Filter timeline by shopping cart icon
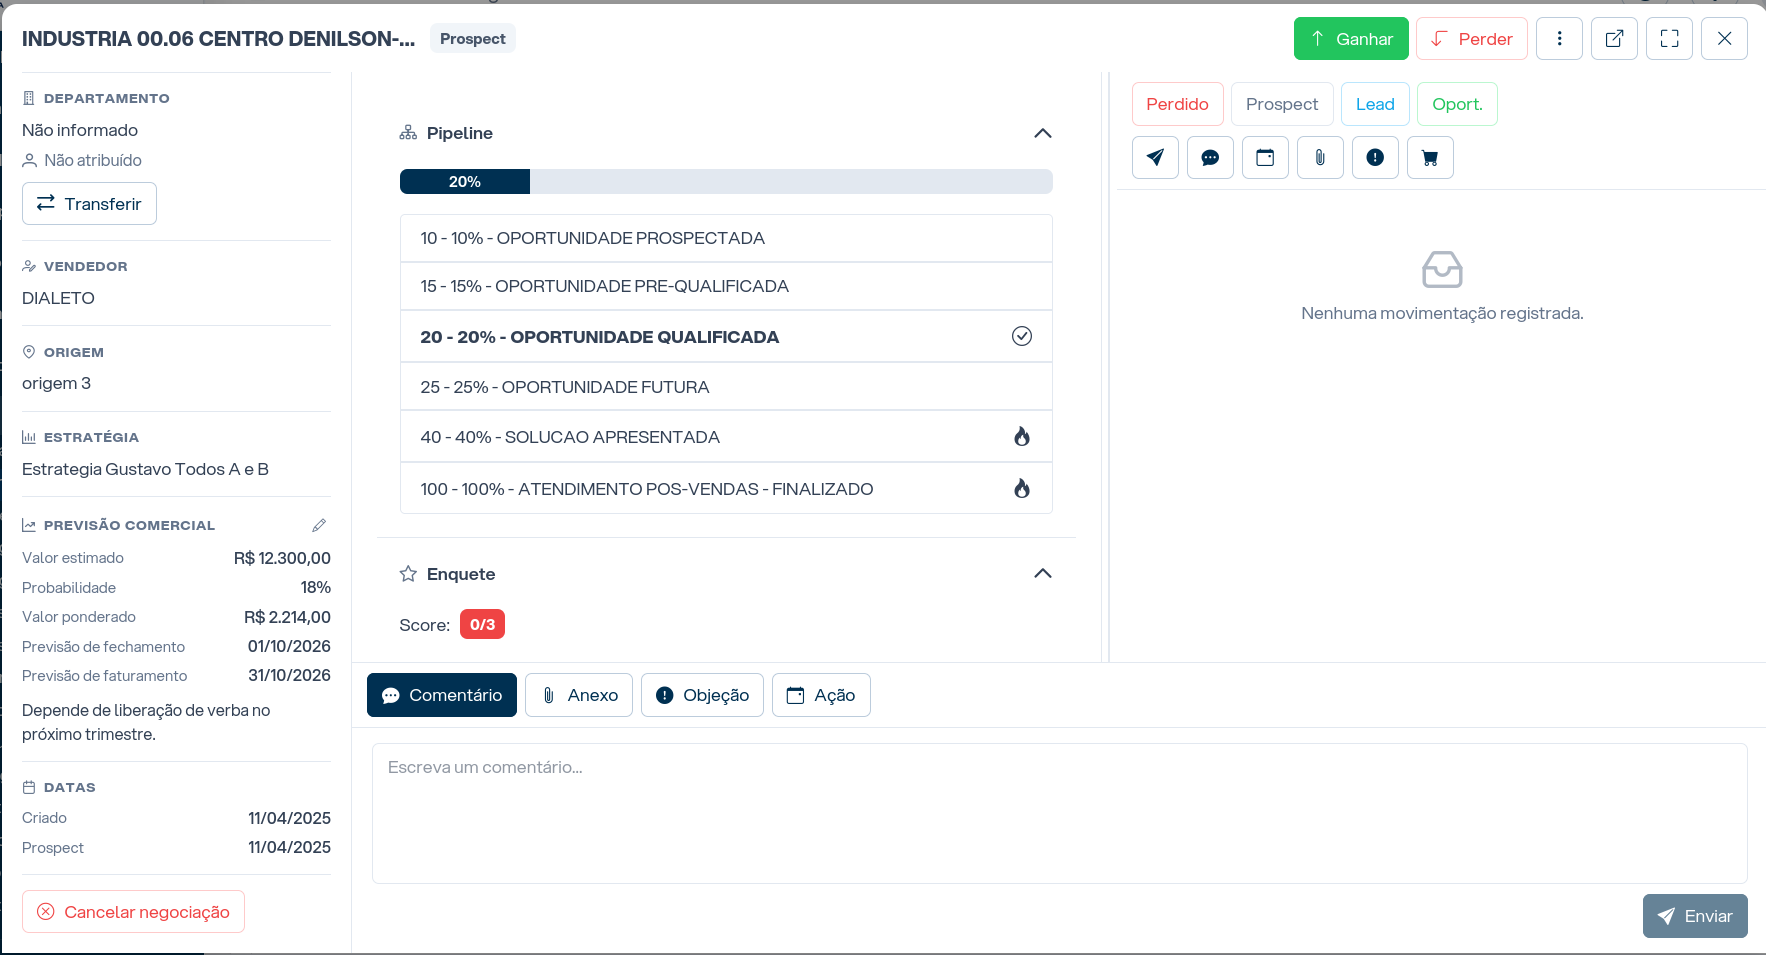This screenshot has height=955, width=1766. [1430, 157]
